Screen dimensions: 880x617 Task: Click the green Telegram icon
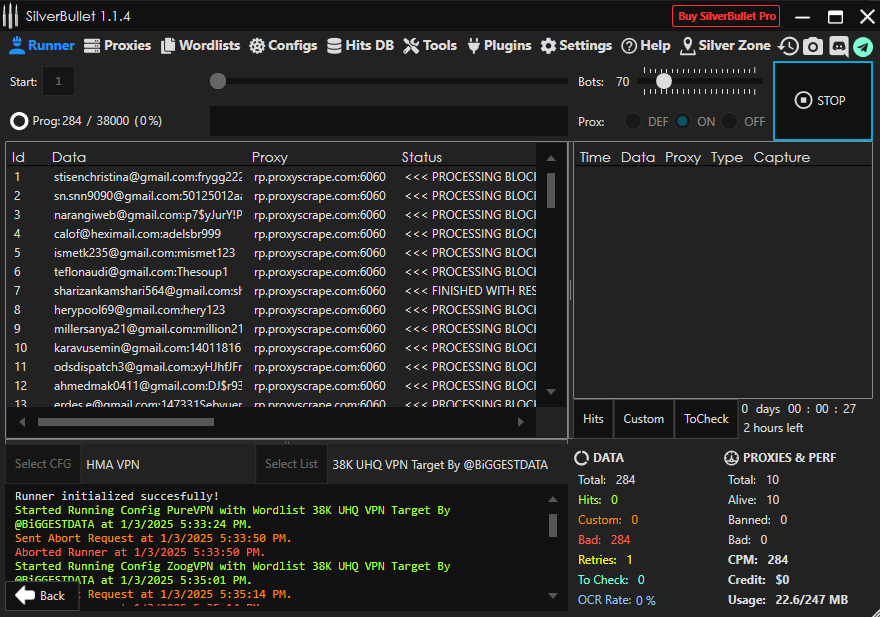(x=862, y=46)
